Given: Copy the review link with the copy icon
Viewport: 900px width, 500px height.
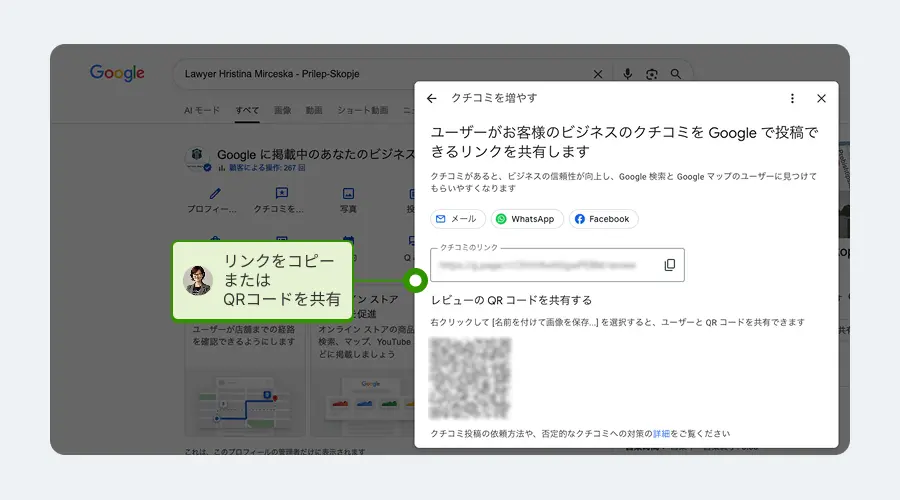Looking at the screenshot, I should click(669, 265).
